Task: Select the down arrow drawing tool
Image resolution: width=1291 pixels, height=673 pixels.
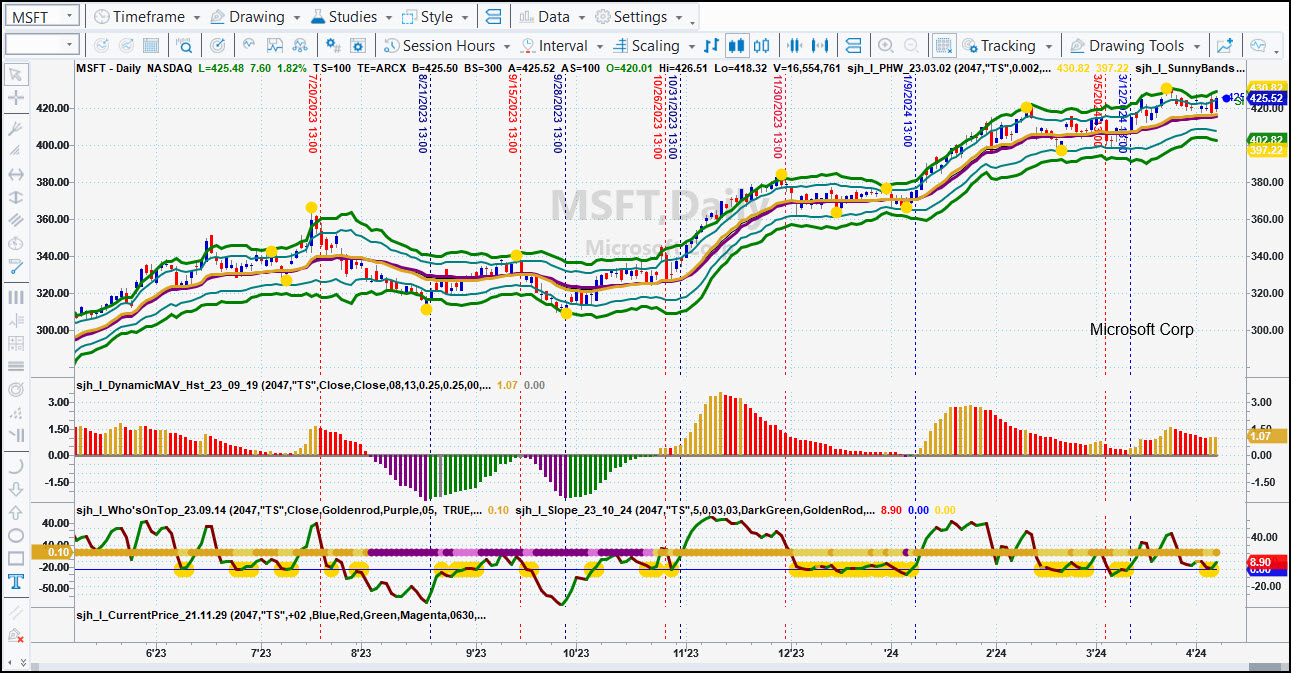Action: (x=16, y=489)
